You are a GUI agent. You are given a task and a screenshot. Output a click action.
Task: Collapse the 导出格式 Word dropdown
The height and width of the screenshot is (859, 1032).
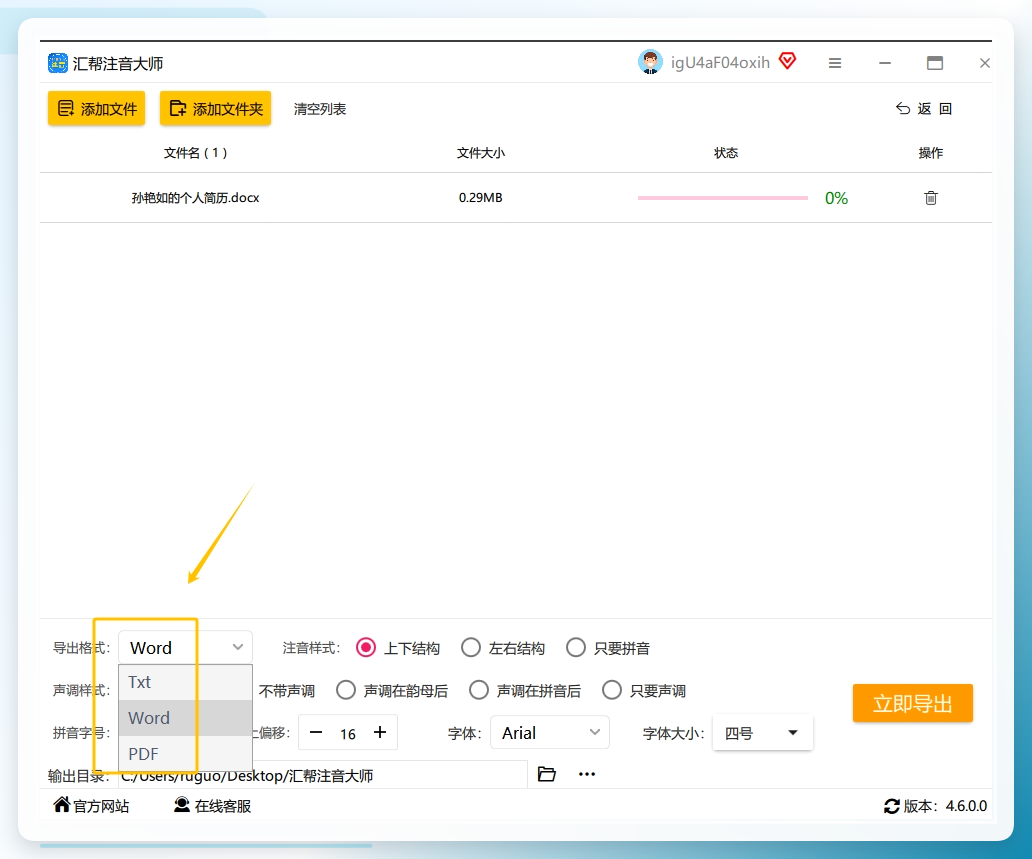click(186, 648)
